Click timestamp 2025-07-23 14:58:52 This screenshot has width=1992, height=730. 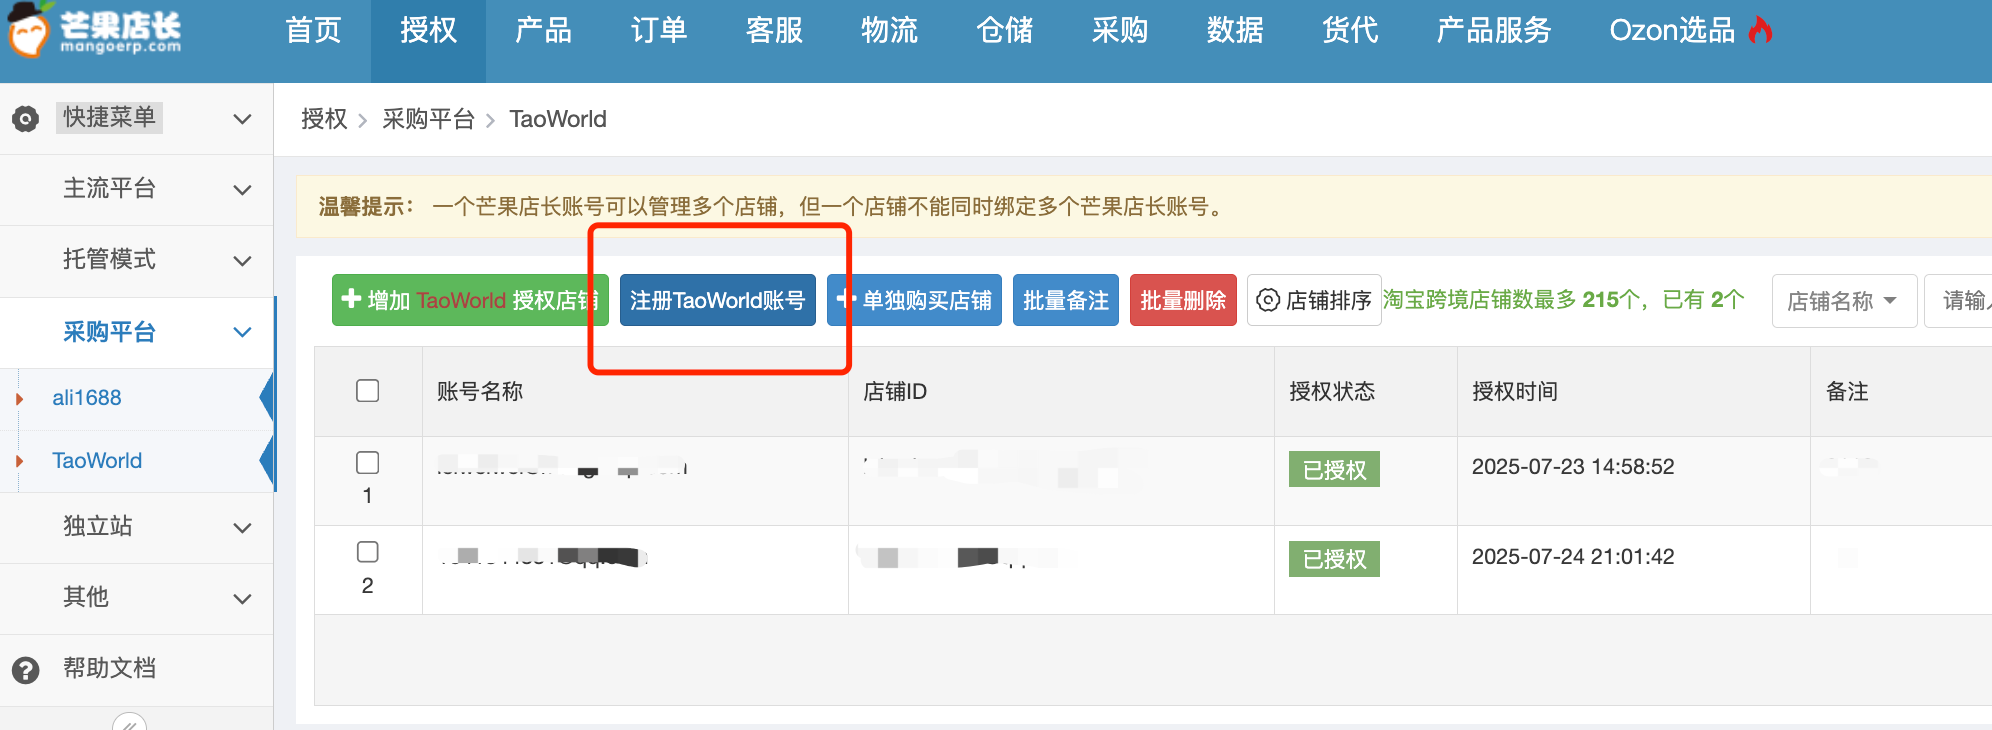[1573, 467]
